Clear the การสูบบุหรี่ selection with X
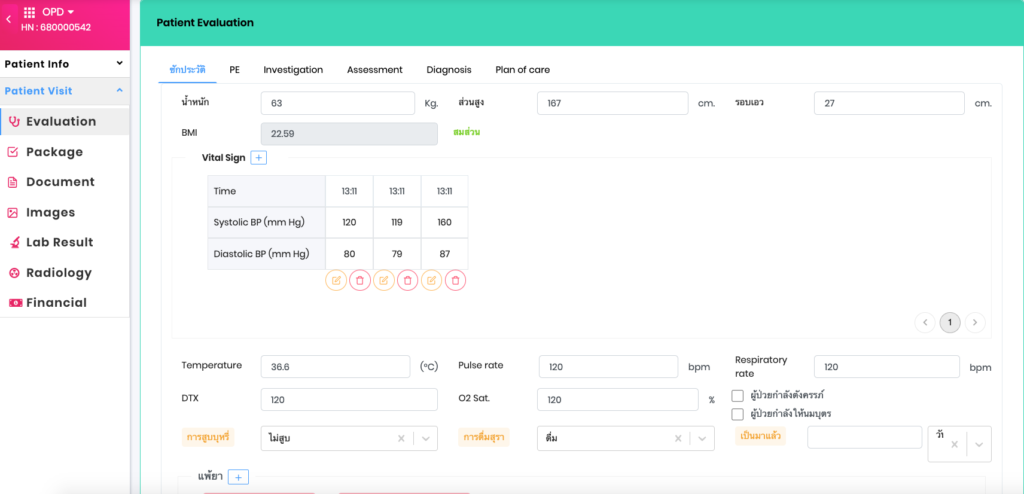The width and height of the screenshot is (1024, 494). coord(401,438)
